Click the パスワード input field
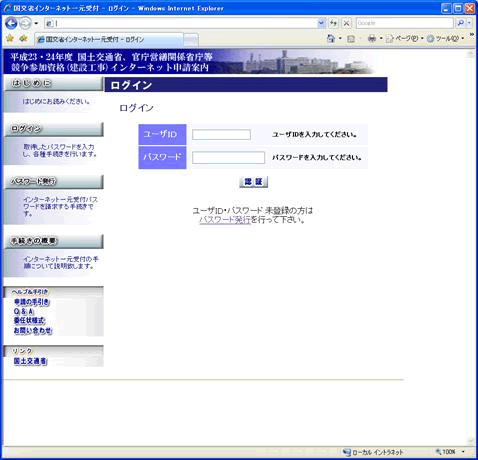The width and height of the screenshot is (478, 460). pyautogui.click(x=228, y=157)
